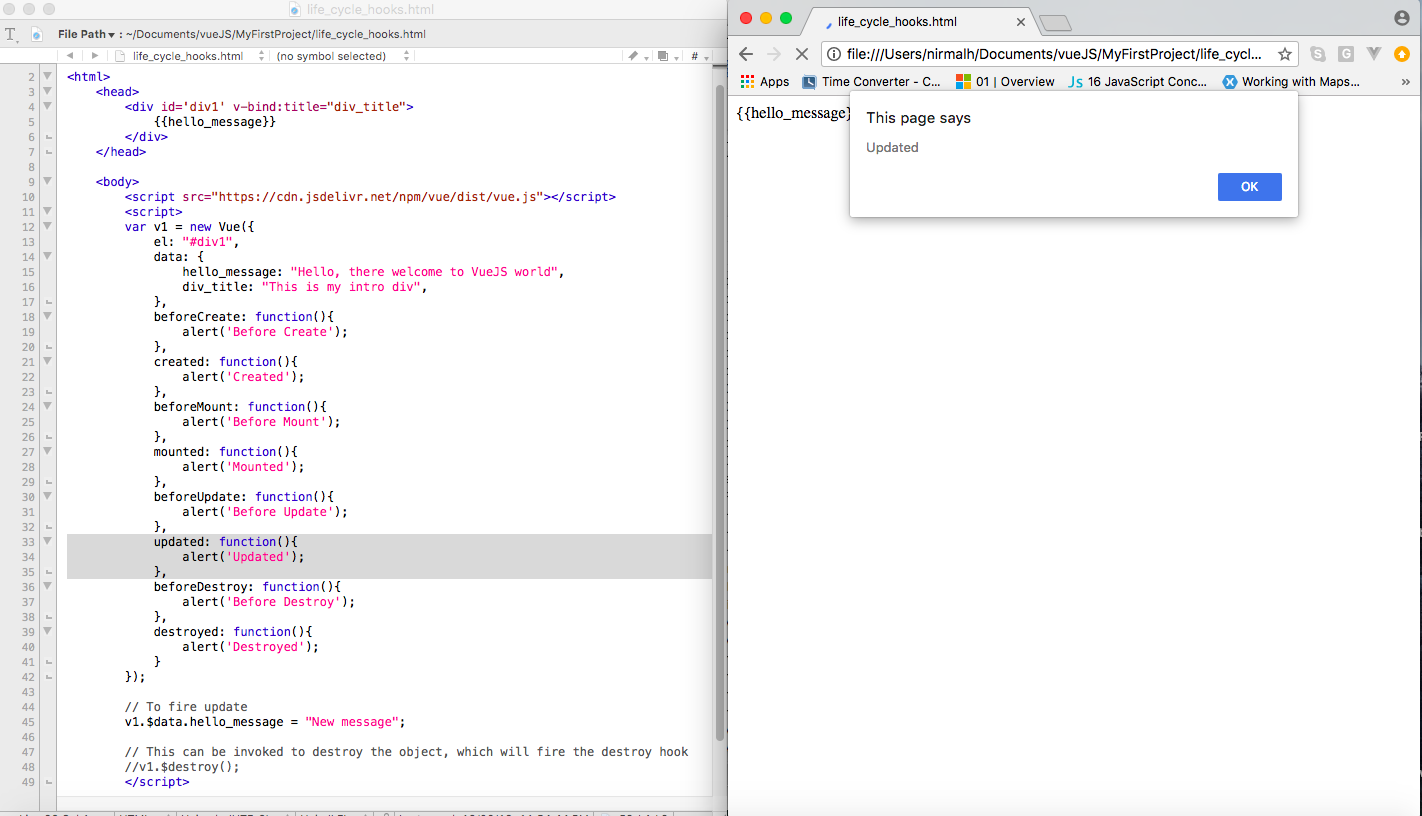
Task: Open the includes stack icon menu in editor
Action: click(667, 56)
